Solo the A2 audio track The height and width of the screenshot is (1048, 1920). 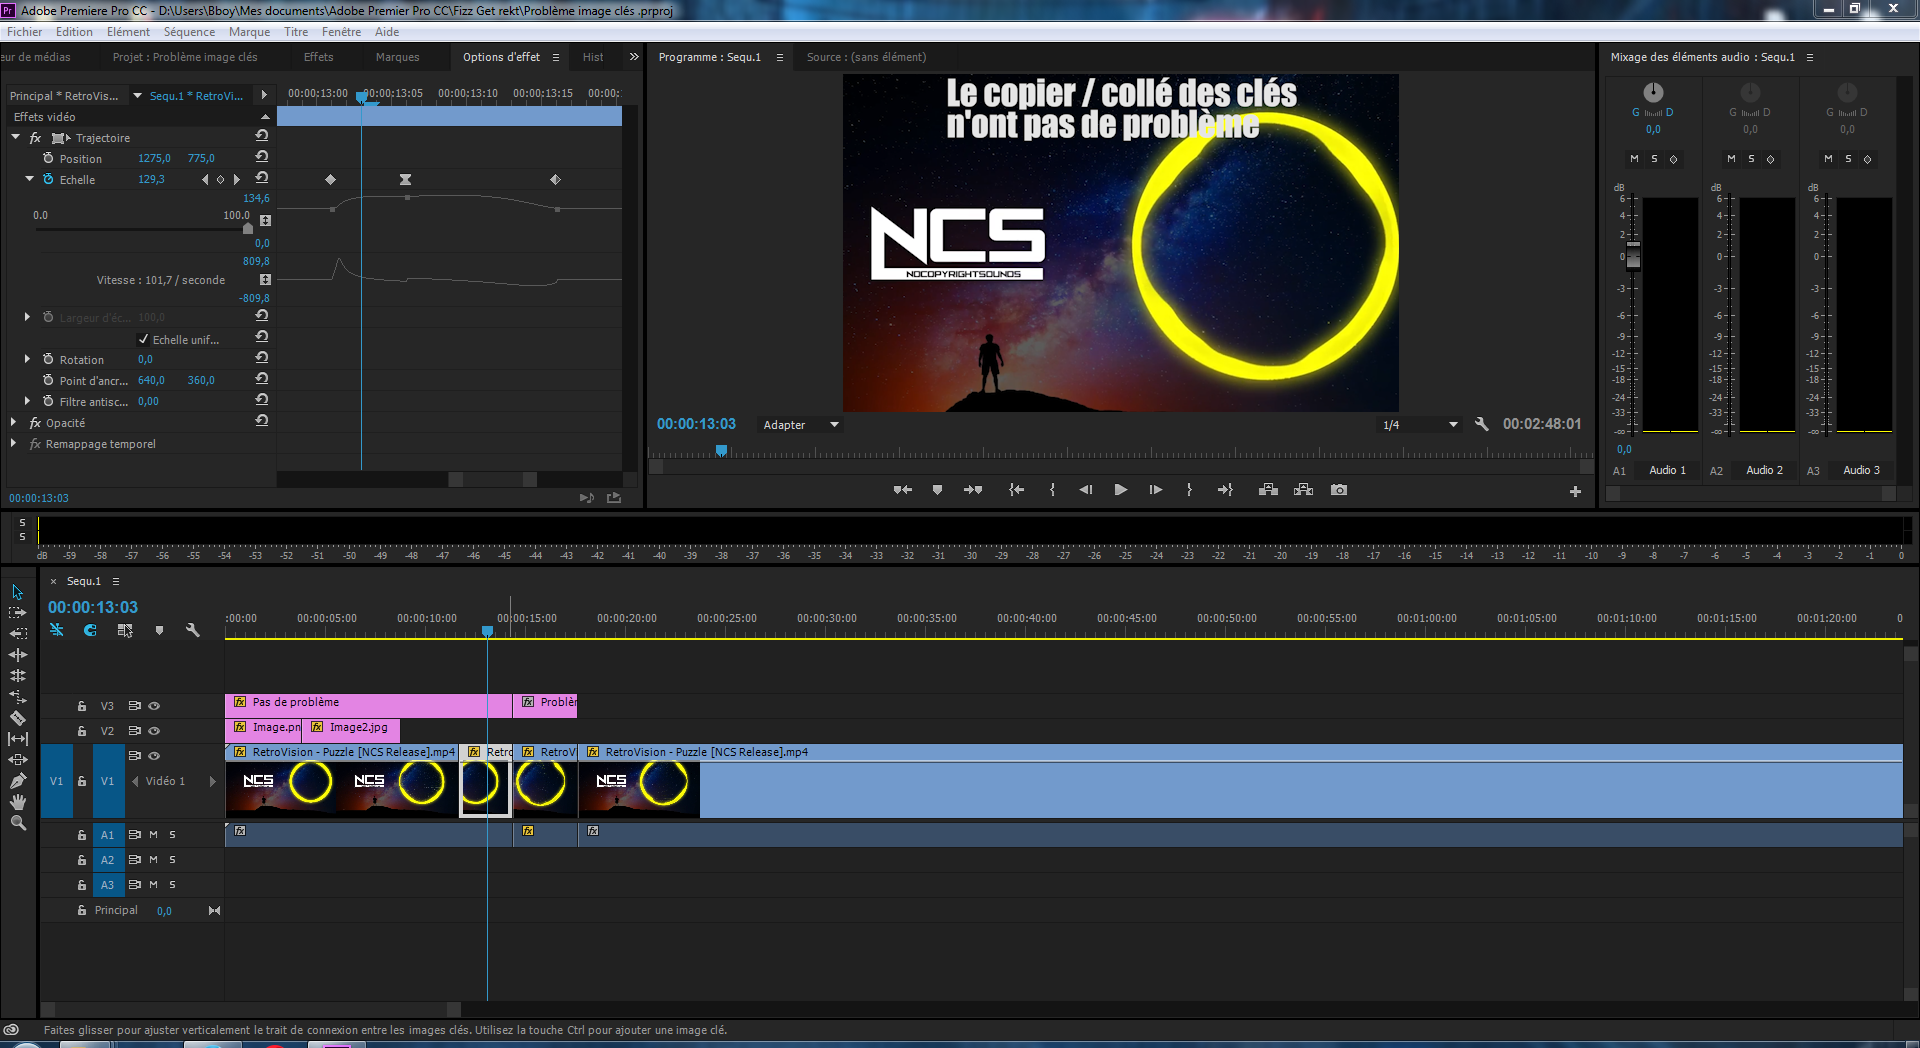172,859
